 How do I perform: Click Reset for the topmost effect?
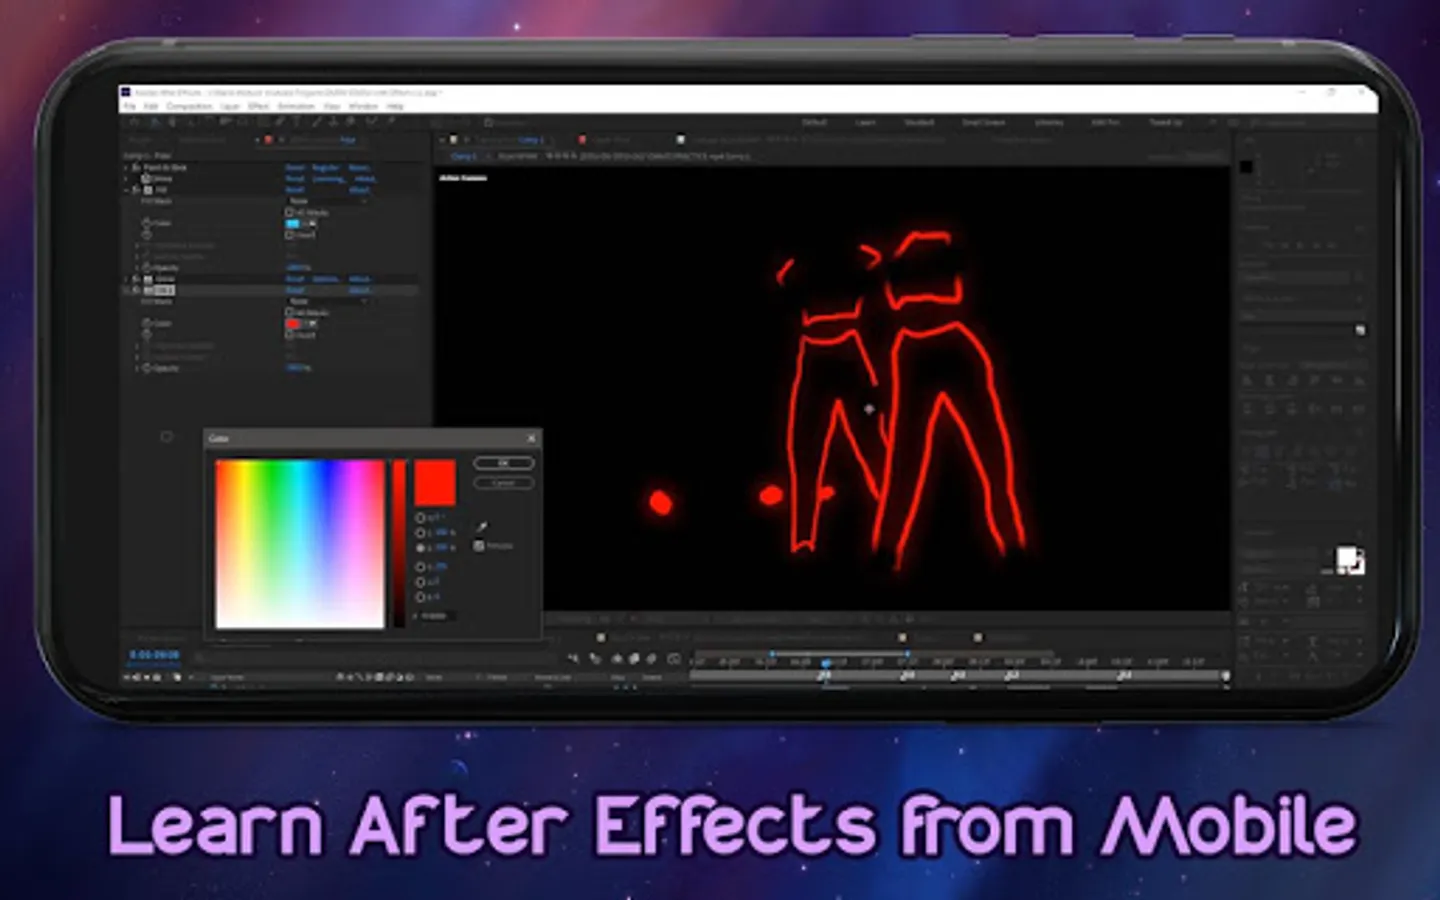pyautogui.click(x=295, y=167)
